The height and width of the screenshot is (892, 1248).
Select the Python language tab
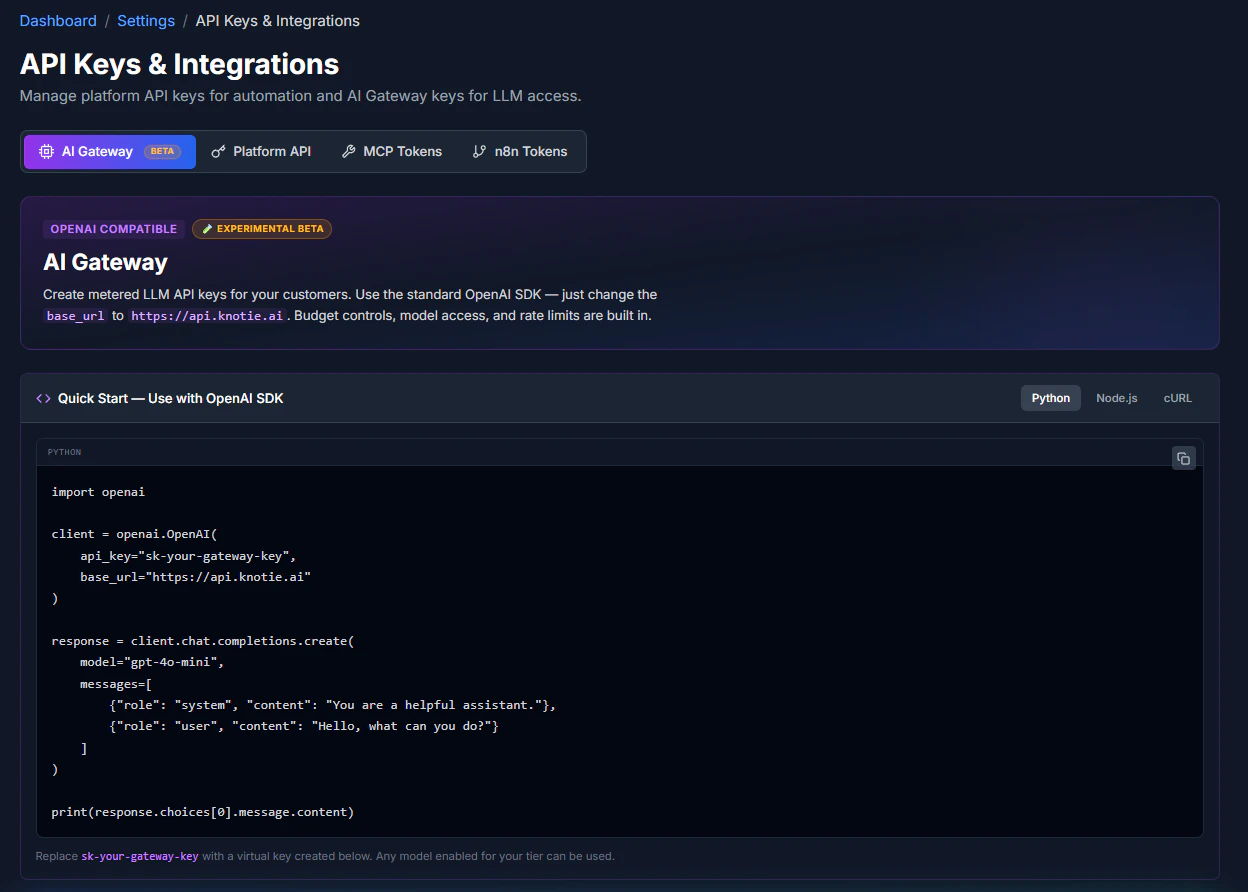tap(1050, 397)
